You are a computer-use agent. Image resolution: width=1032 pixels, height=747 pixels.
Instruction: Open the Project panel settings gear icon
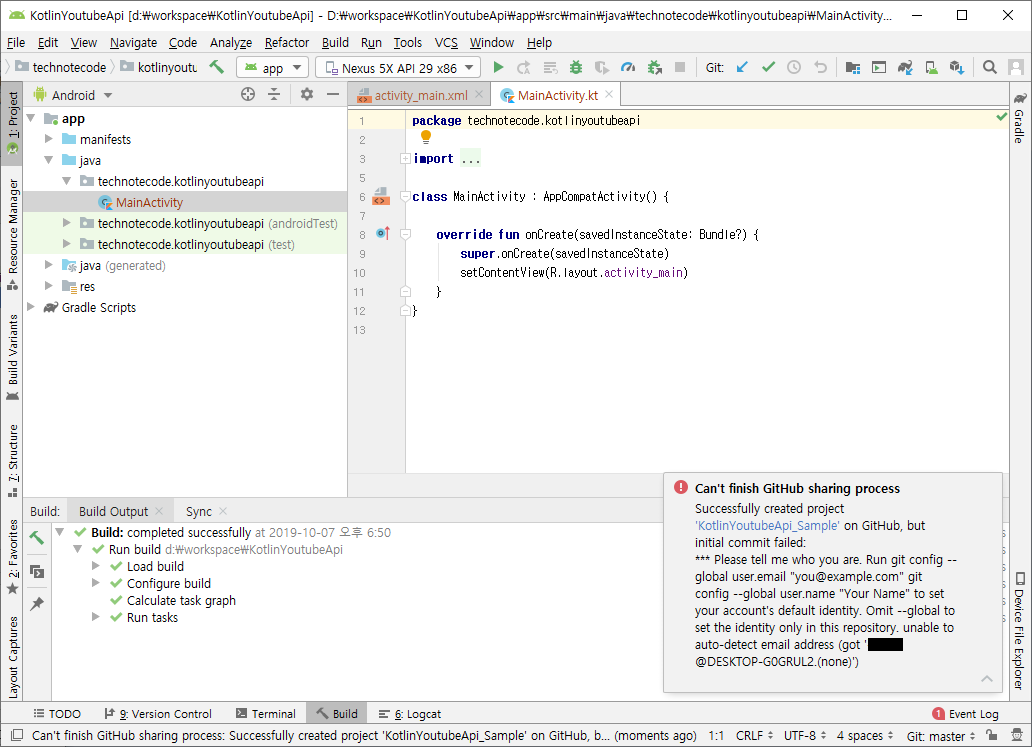point(307,94)
